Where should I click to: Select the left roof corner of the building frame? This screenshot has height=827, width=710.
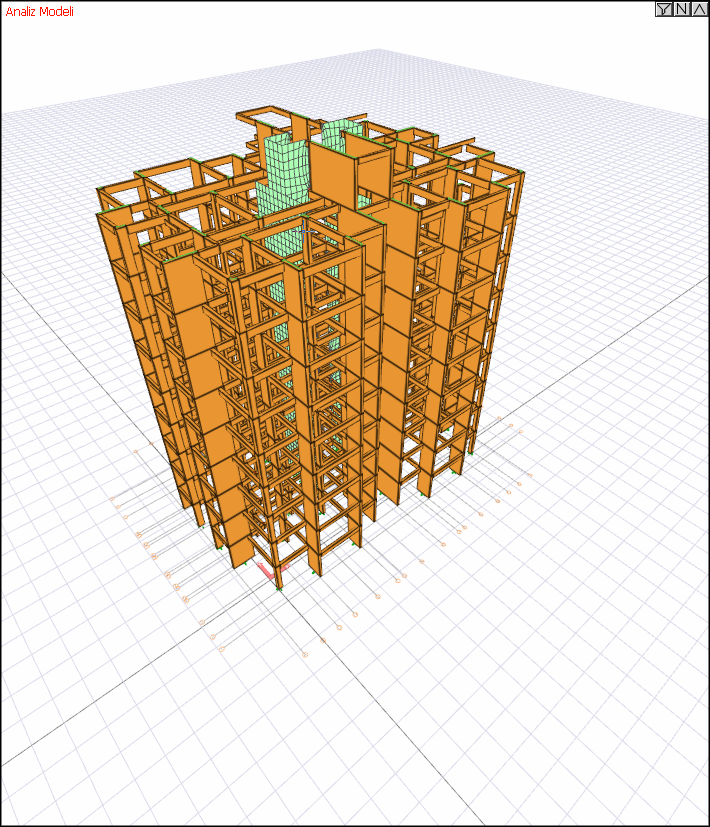click(99, 189)
